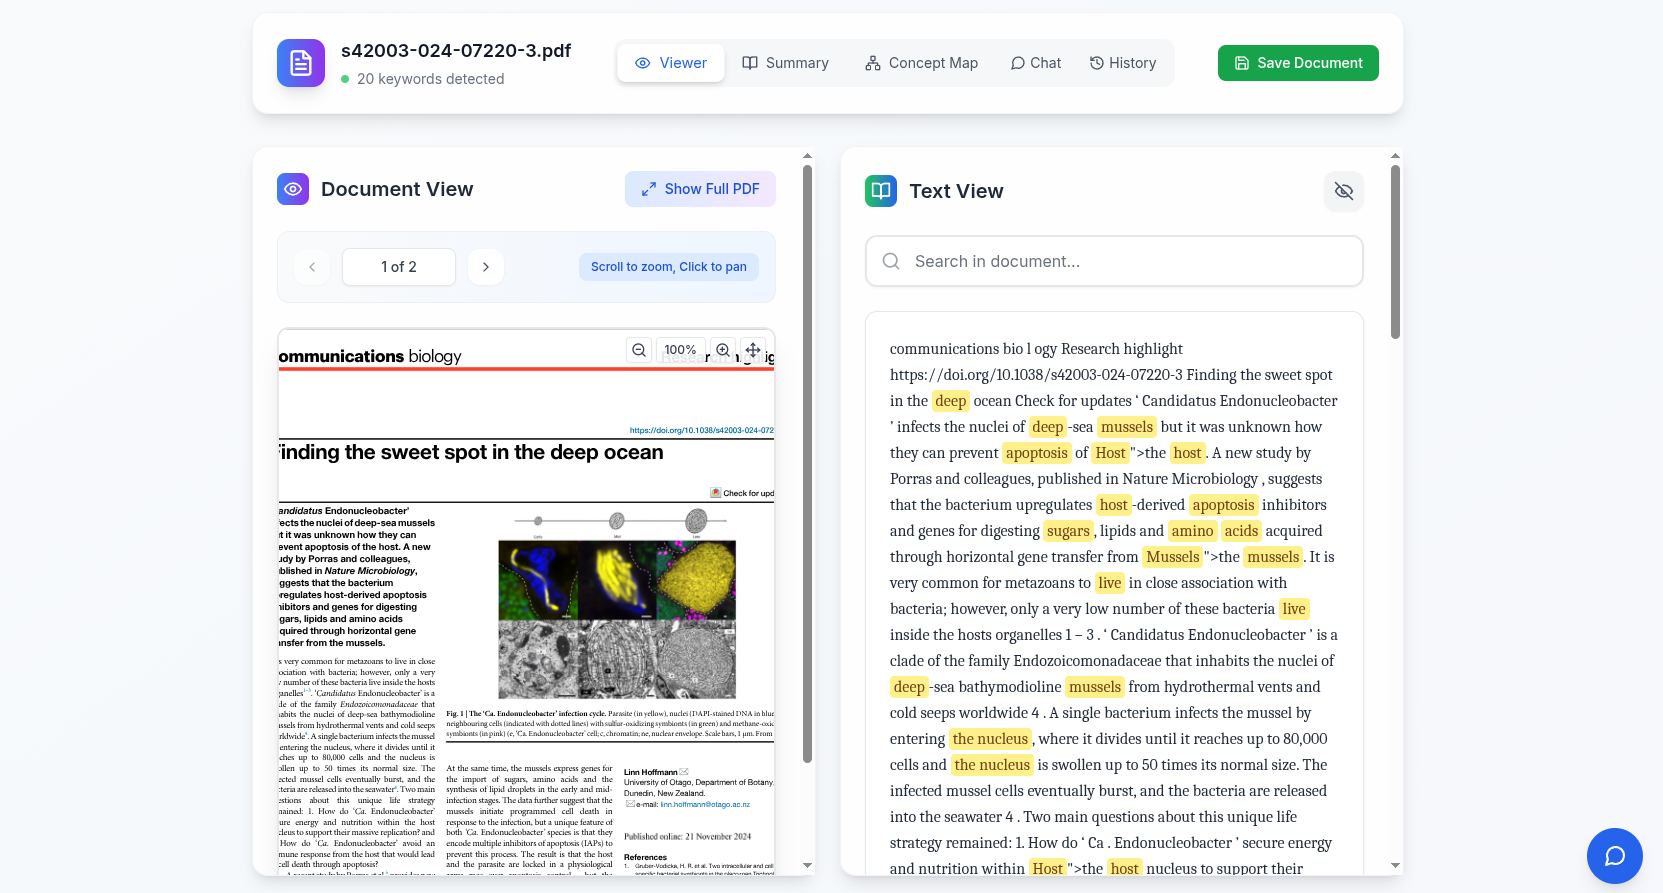Click 'Scroll to zoom, Click to pan' hint
Viewport: 1663px width, 893px height.
pos(669,267)
